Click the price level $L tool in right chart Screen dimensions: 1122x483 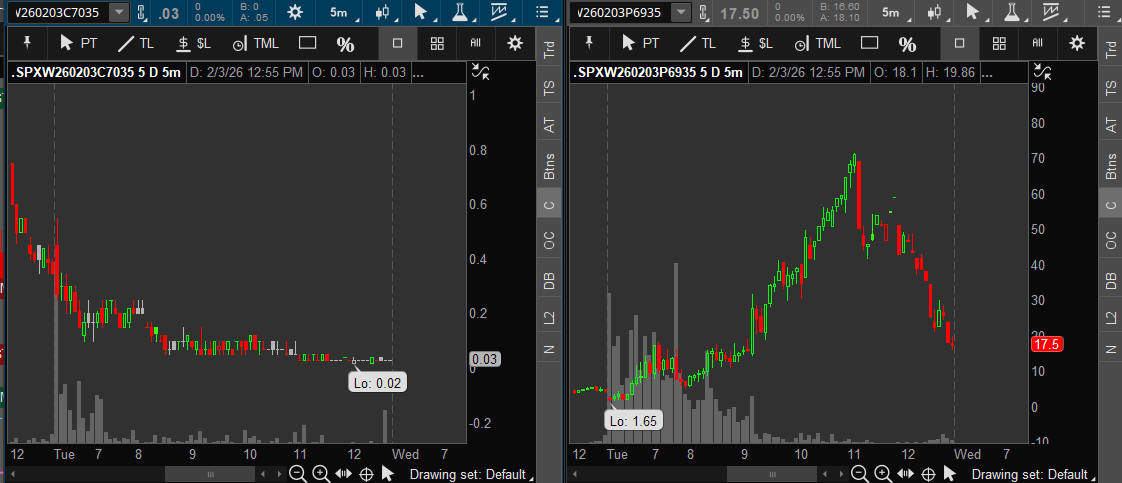click(755, 44)
